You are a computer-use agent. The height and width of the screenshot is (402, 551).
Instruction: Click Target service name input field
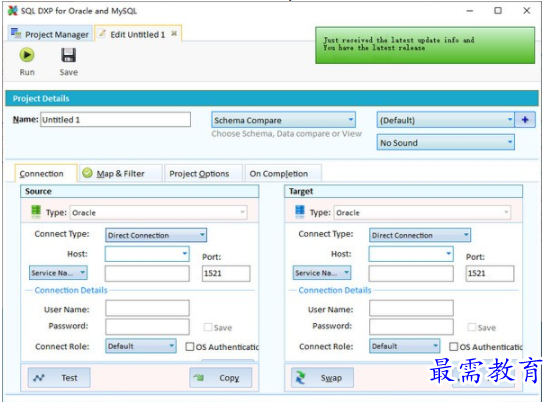click(x=411, y=273)
